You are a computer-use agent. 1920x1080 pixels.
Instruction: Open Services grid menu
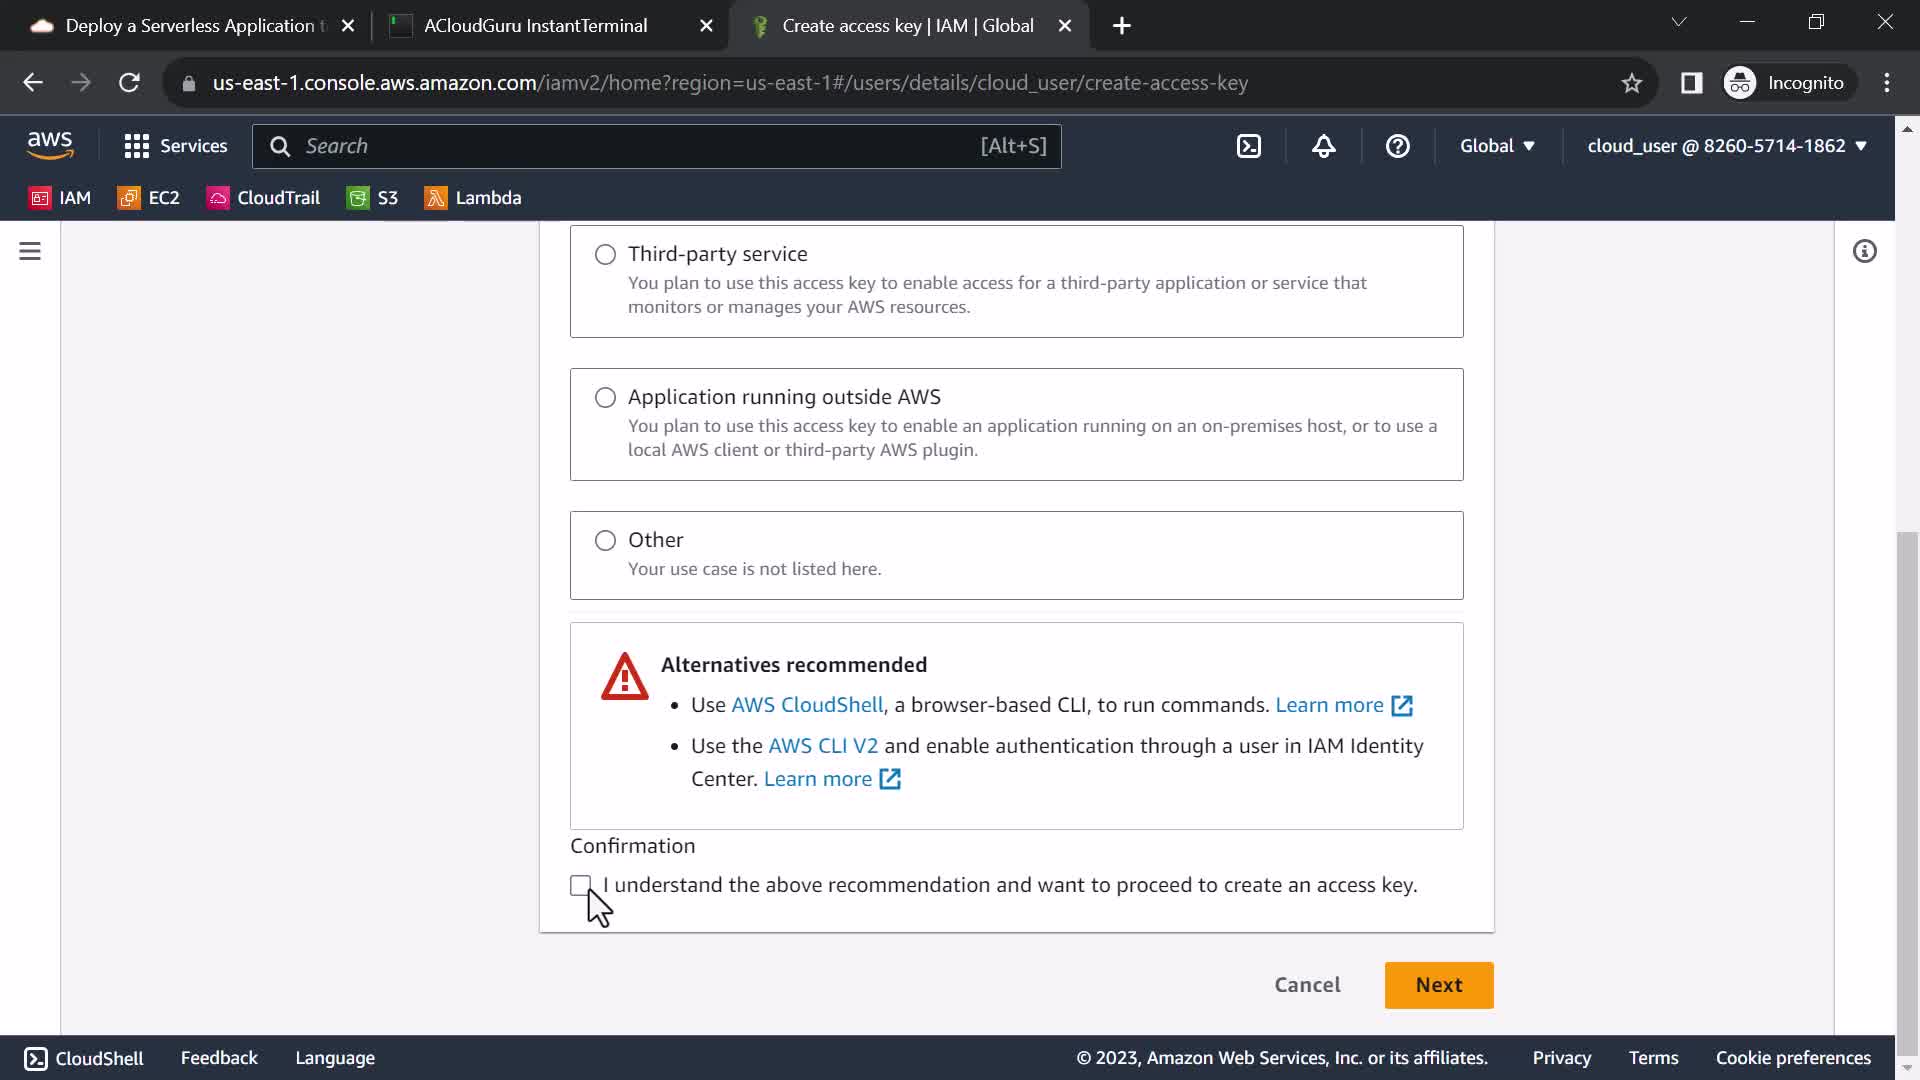click(x=175, y=146)
